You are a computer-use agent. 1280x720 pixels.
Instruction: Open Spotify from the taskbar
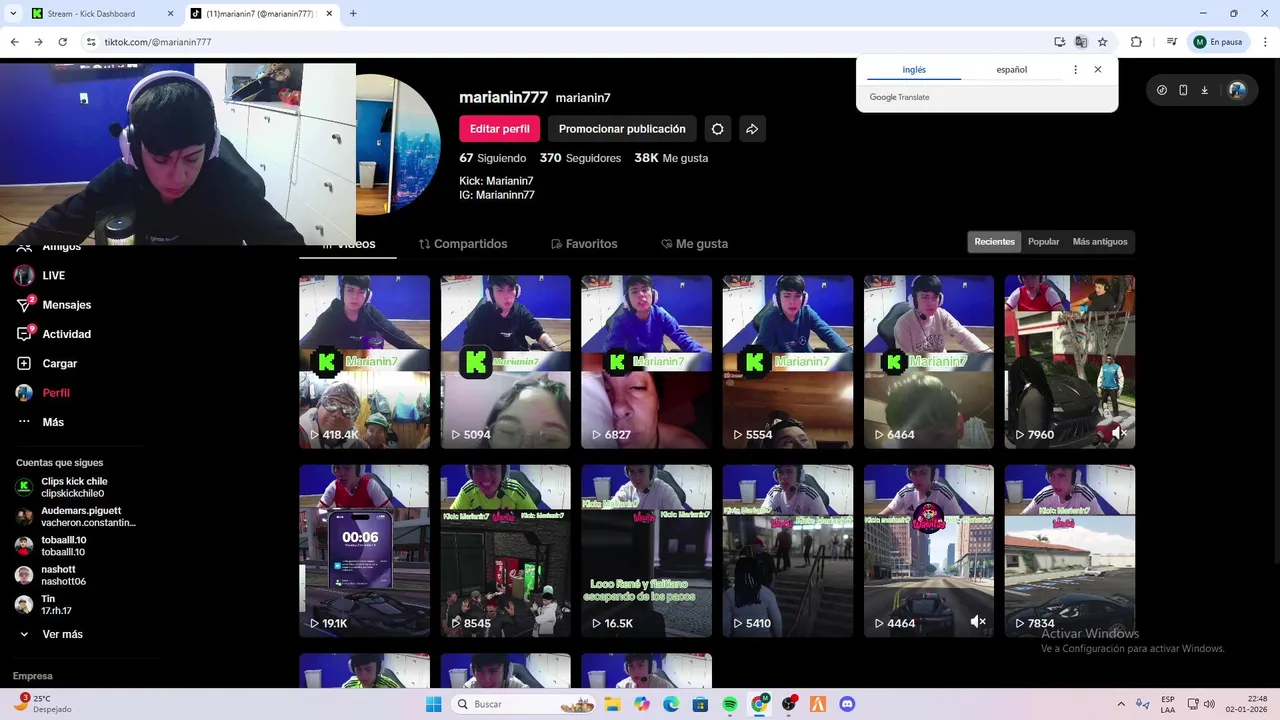click(730, 704)
